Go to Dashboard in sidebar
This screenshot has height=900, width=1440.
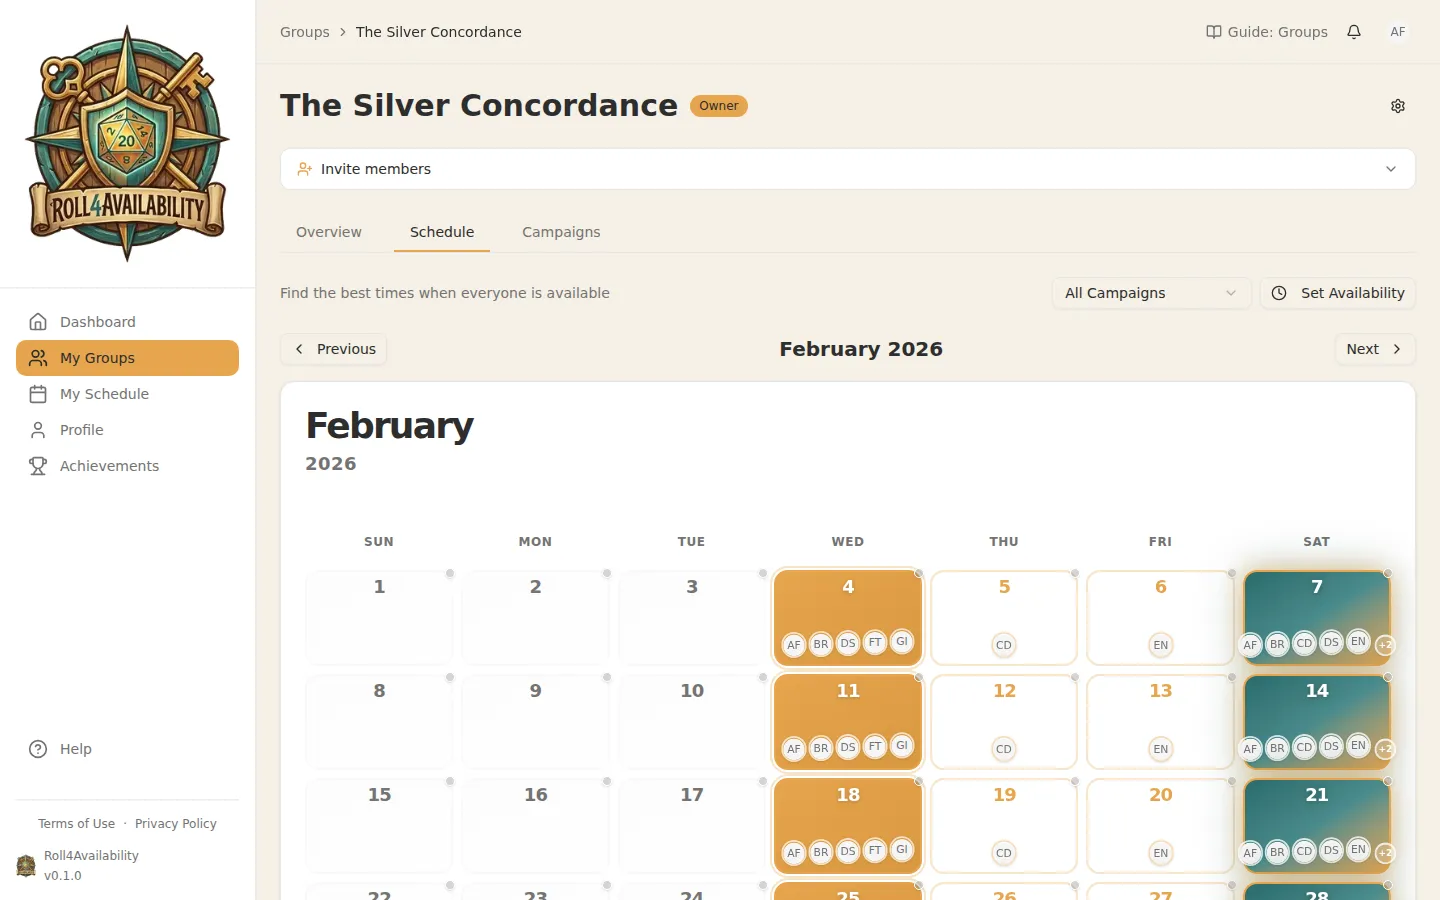(x=97, y=322)
